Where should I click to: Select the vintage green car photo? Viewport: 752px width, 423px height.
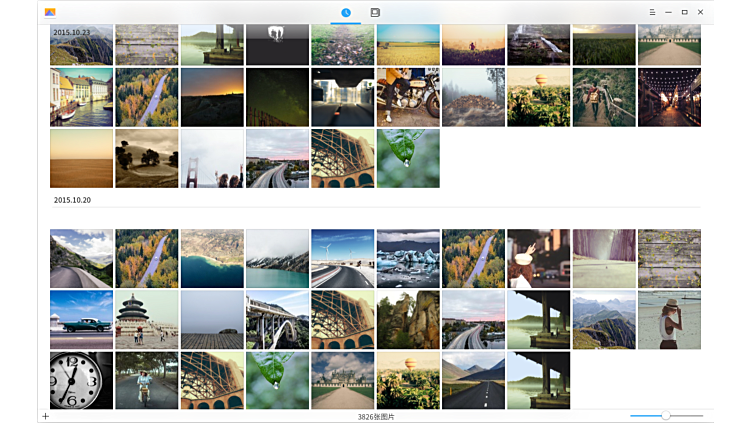point(82,319)
